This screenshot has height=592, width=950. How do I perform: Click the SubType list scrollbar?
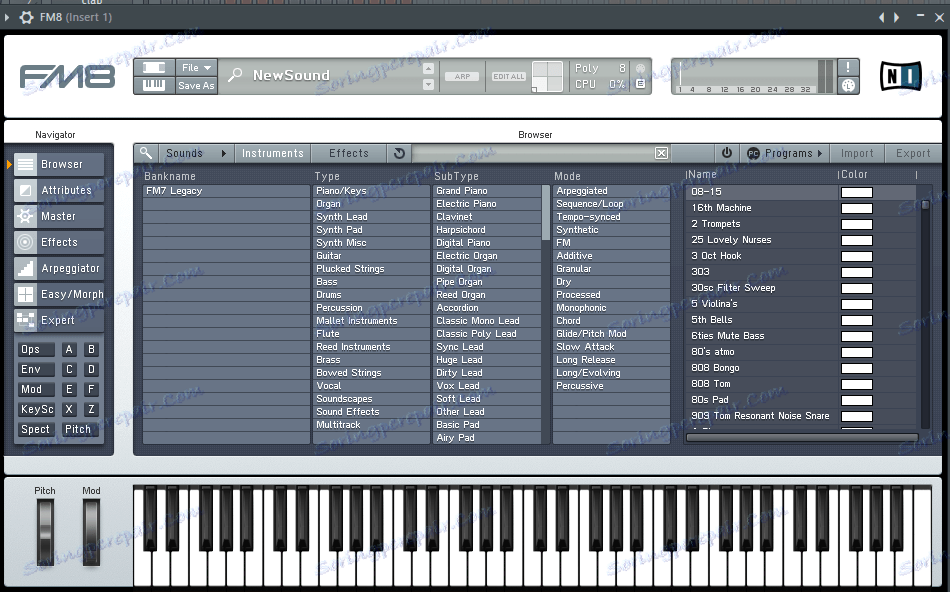pyautogui.click(x=545, y=213)
